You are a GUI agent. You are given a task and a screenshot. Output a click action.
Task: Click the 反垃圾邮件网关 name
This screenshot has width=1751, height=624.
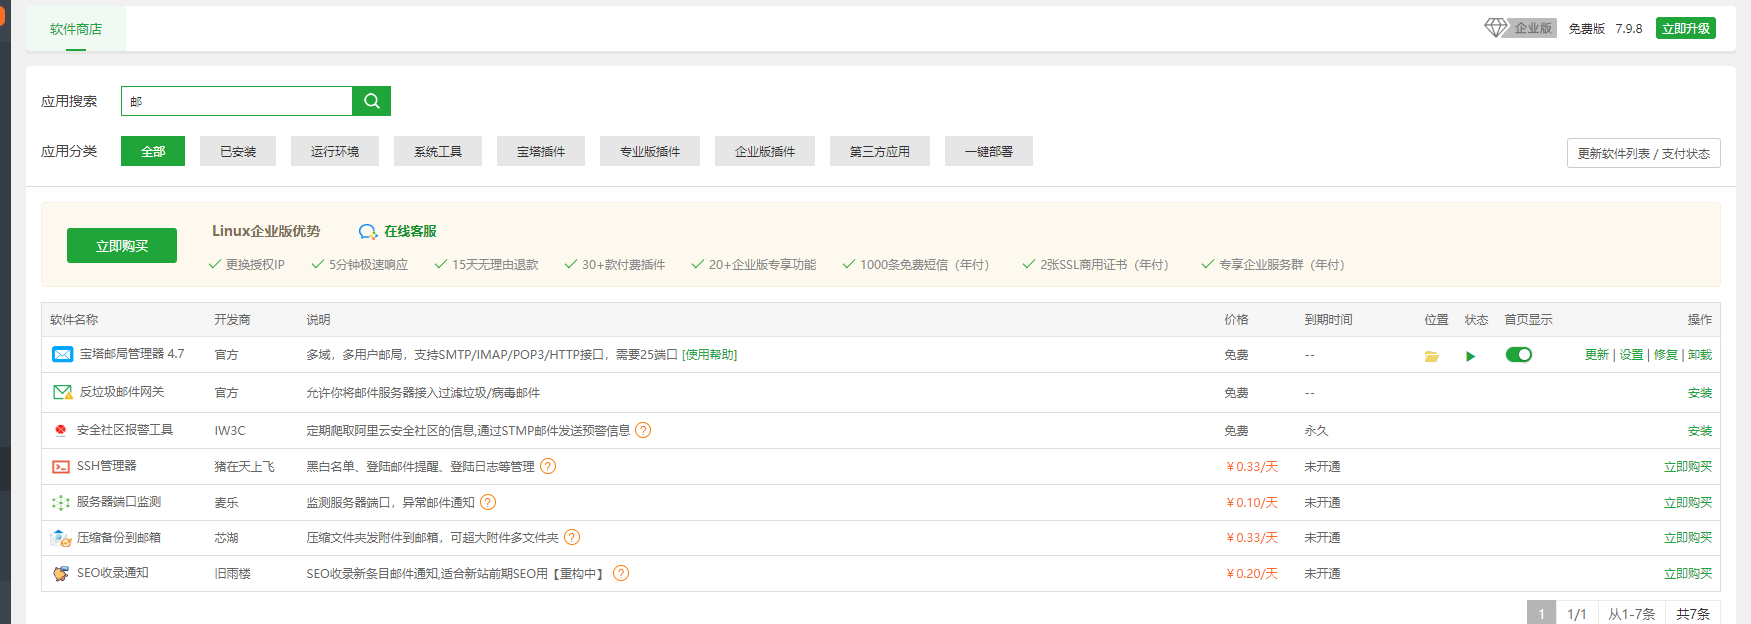pyautogui.click(x=122, y=392)
